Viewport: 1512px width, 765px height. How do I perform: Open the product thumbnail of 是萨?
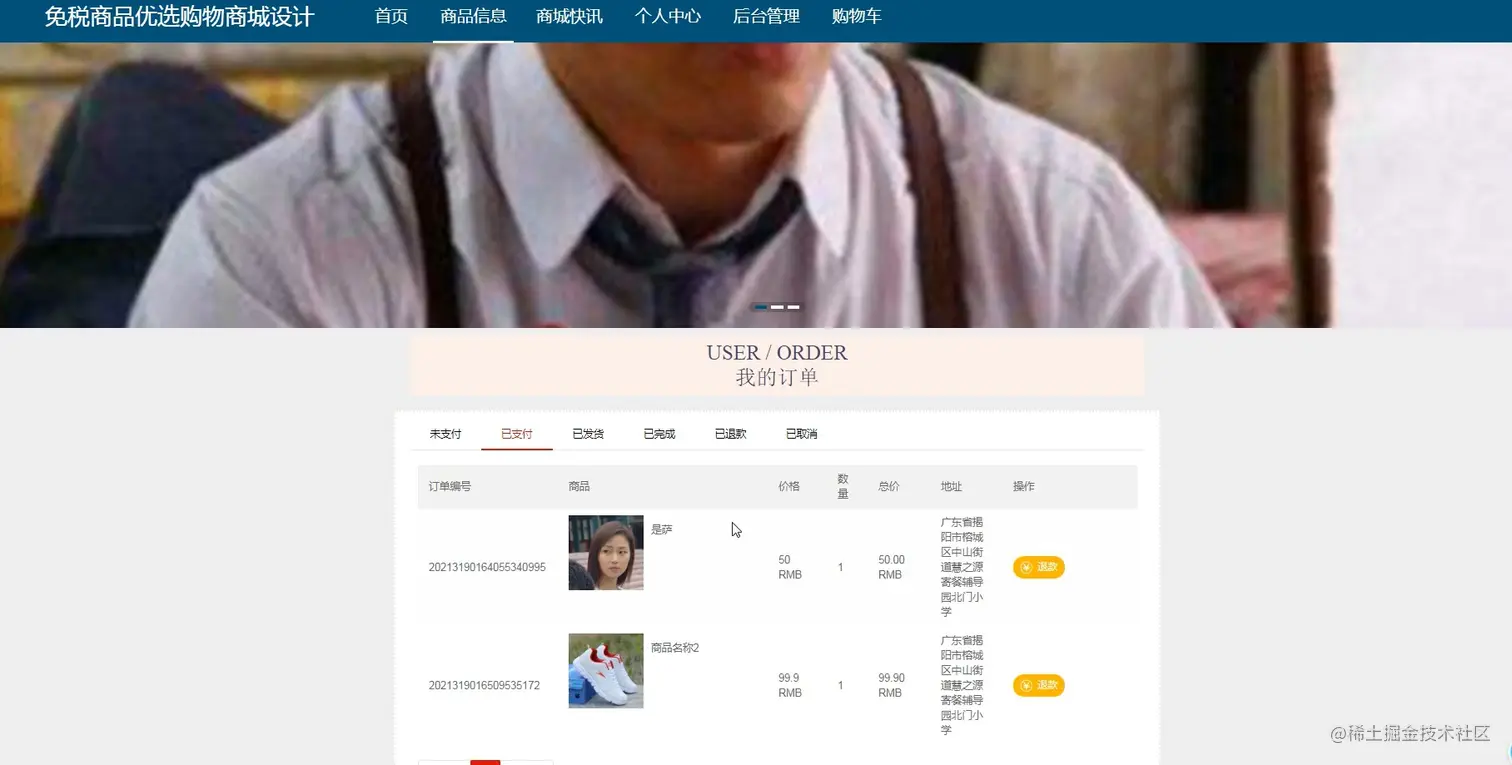[606, 552]
